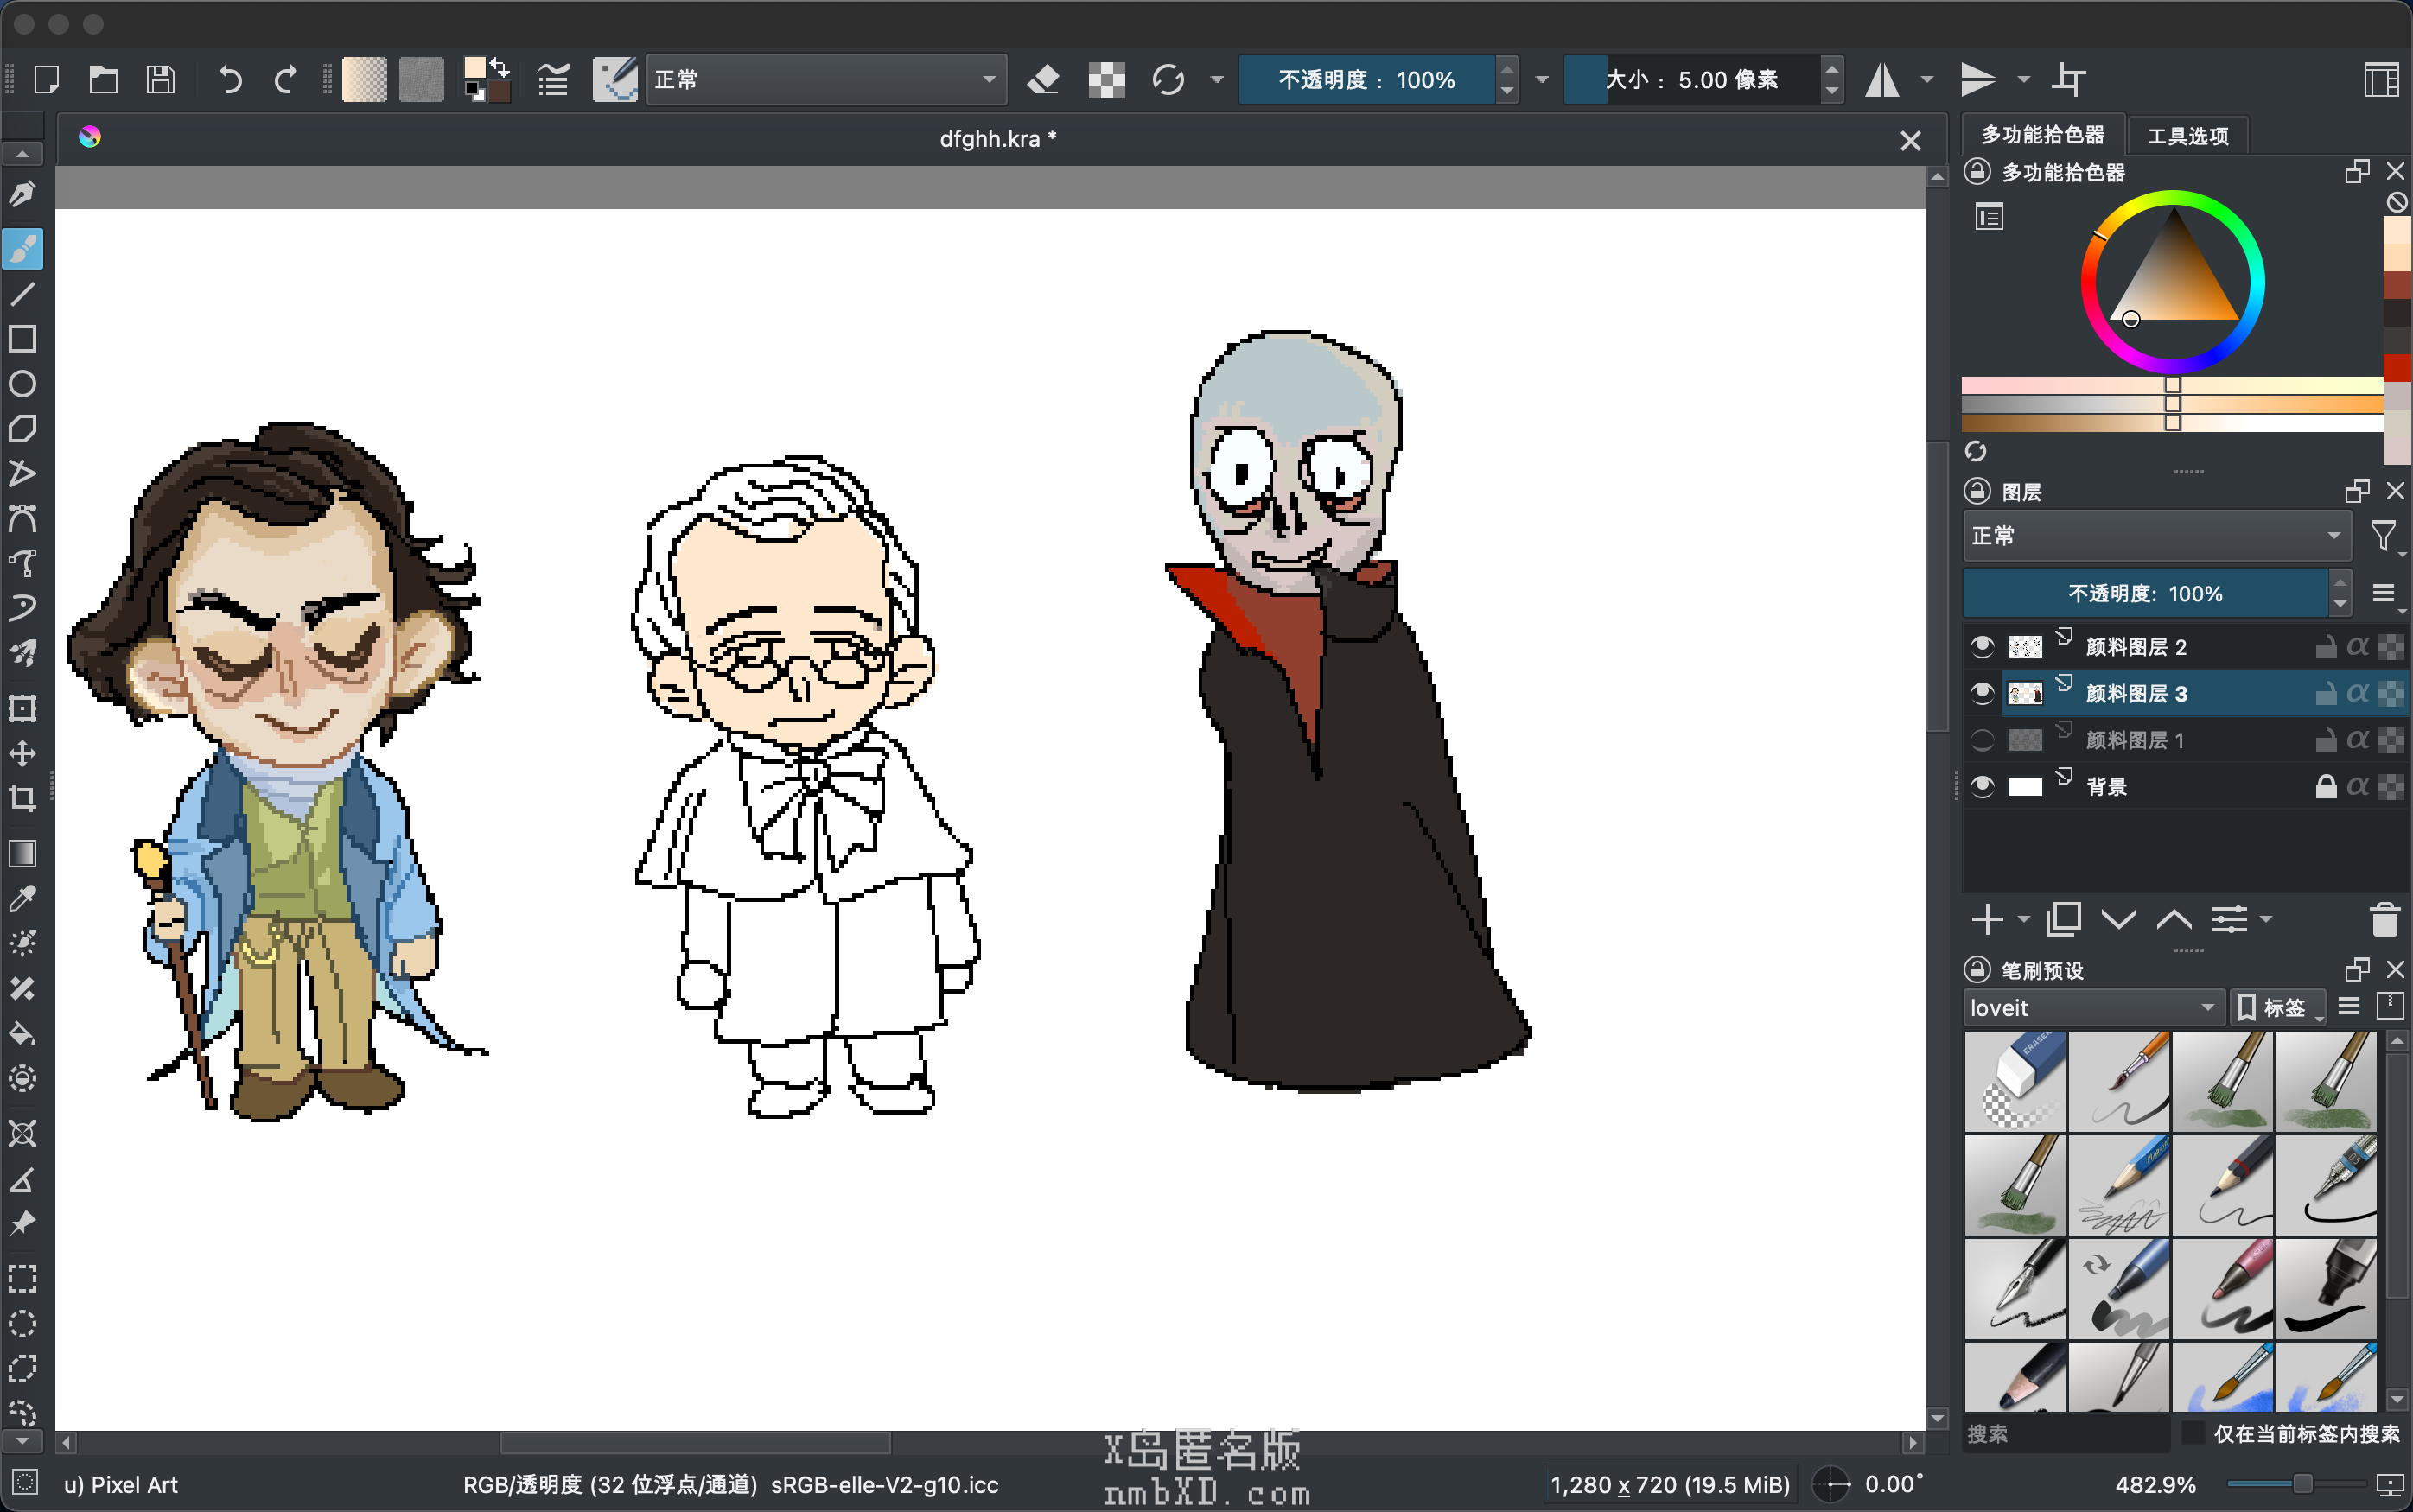
Task: Delete layer with trash icon
Action: pos(2384,919)
